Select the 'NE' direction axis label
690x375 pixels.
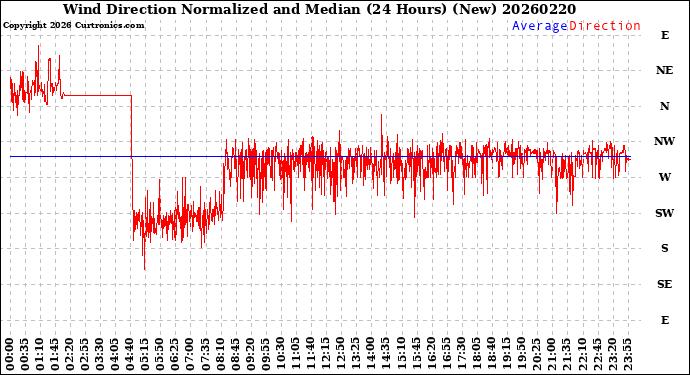coord(664,70)
